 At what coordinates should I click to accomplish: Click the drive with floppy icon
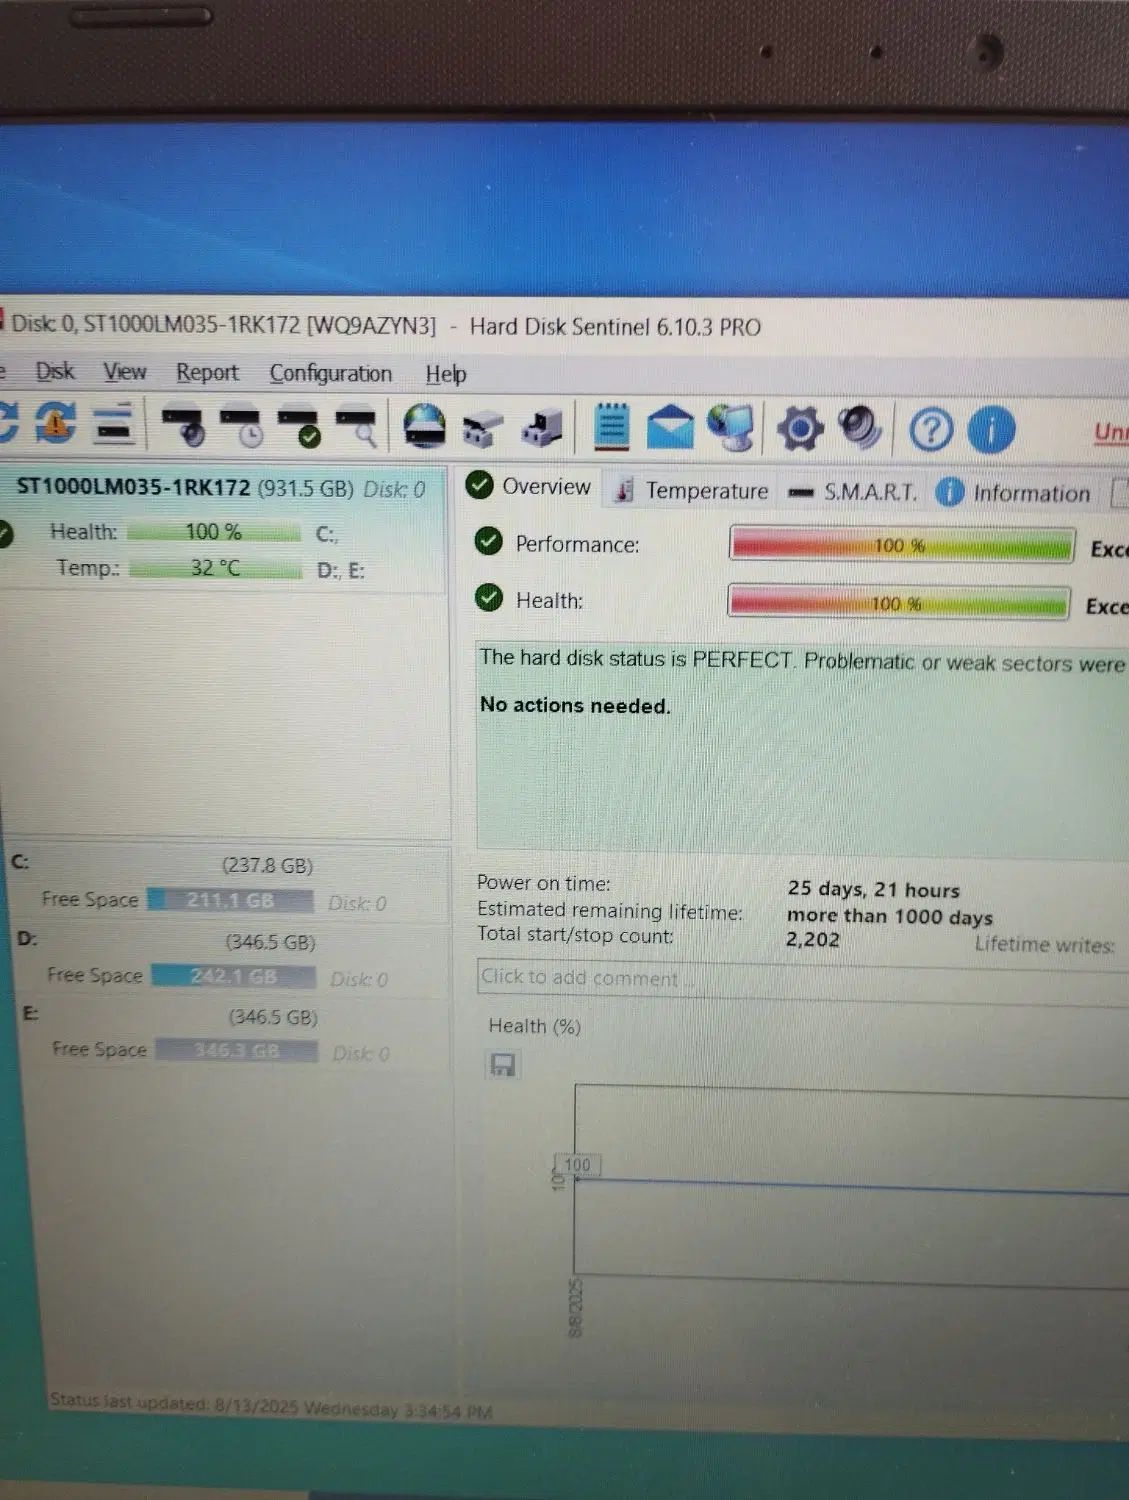tap(541, 428)
